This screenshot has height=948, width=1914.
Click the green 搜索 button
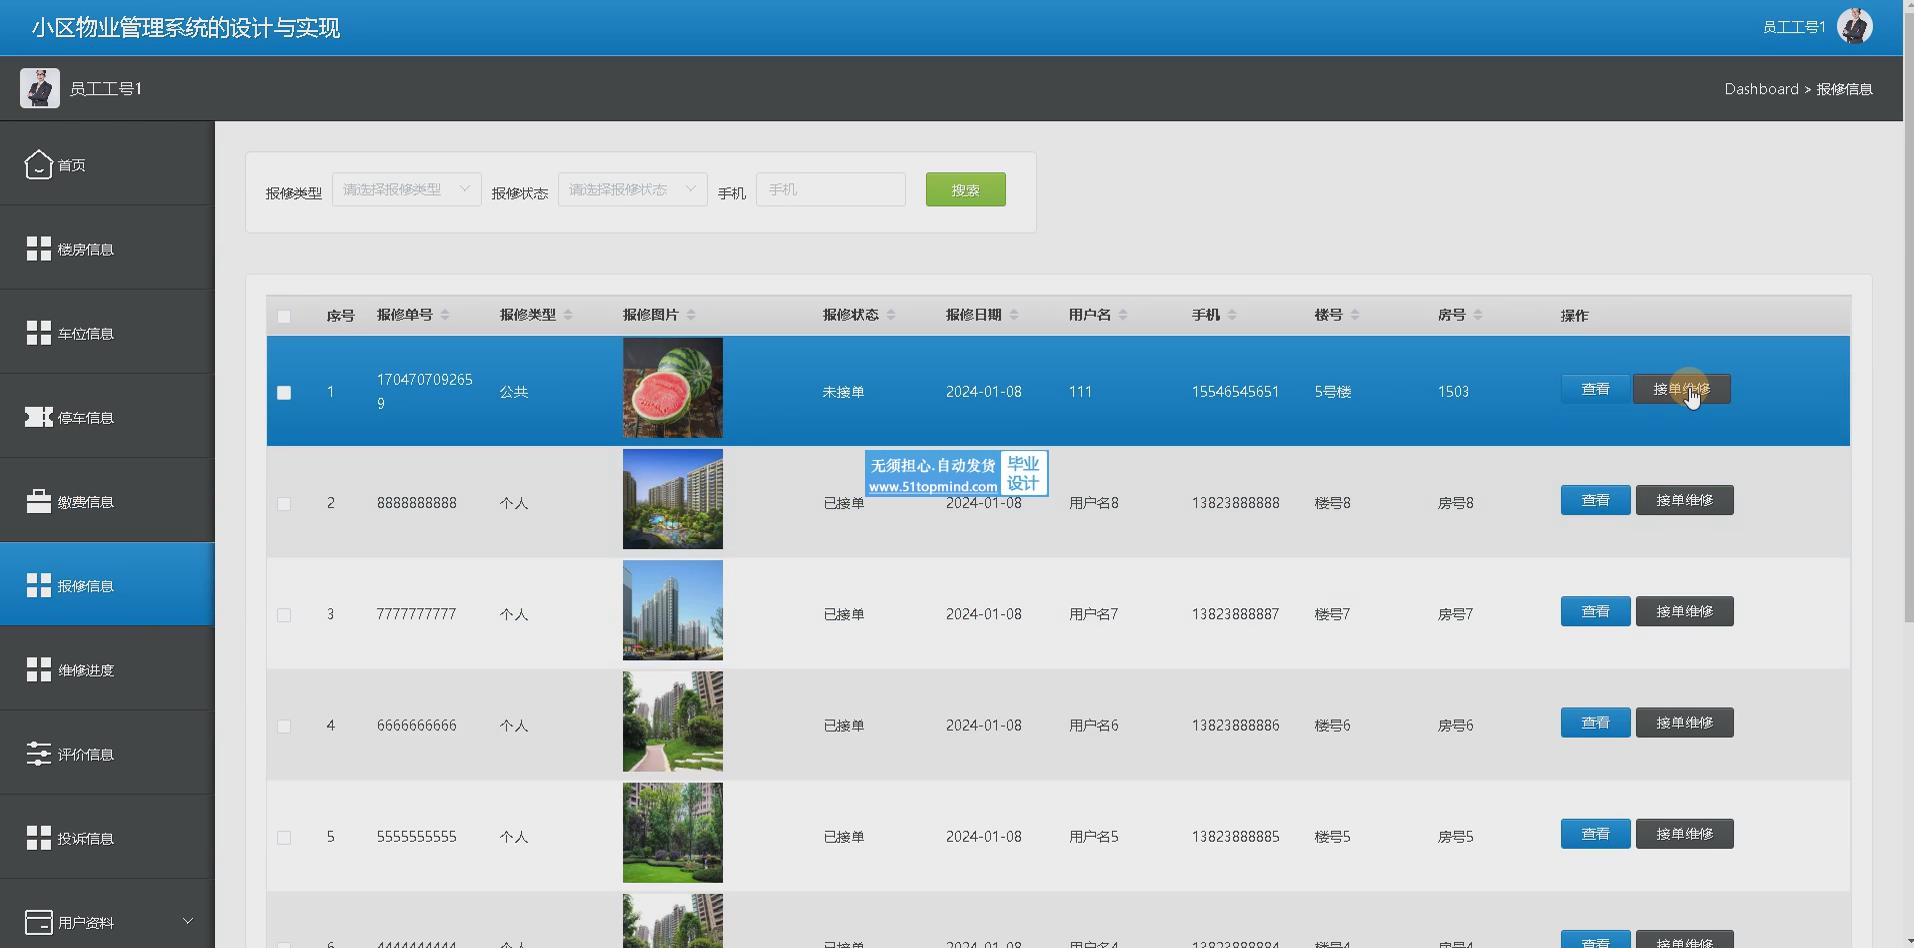click(x=966, y=189)
